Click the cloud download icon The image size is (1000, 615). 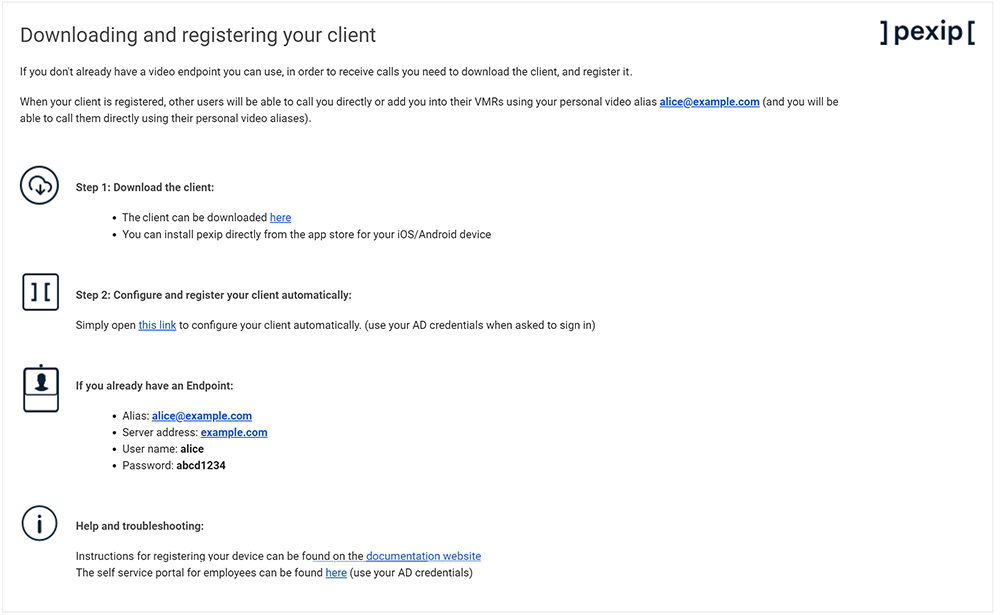[40, 186]
